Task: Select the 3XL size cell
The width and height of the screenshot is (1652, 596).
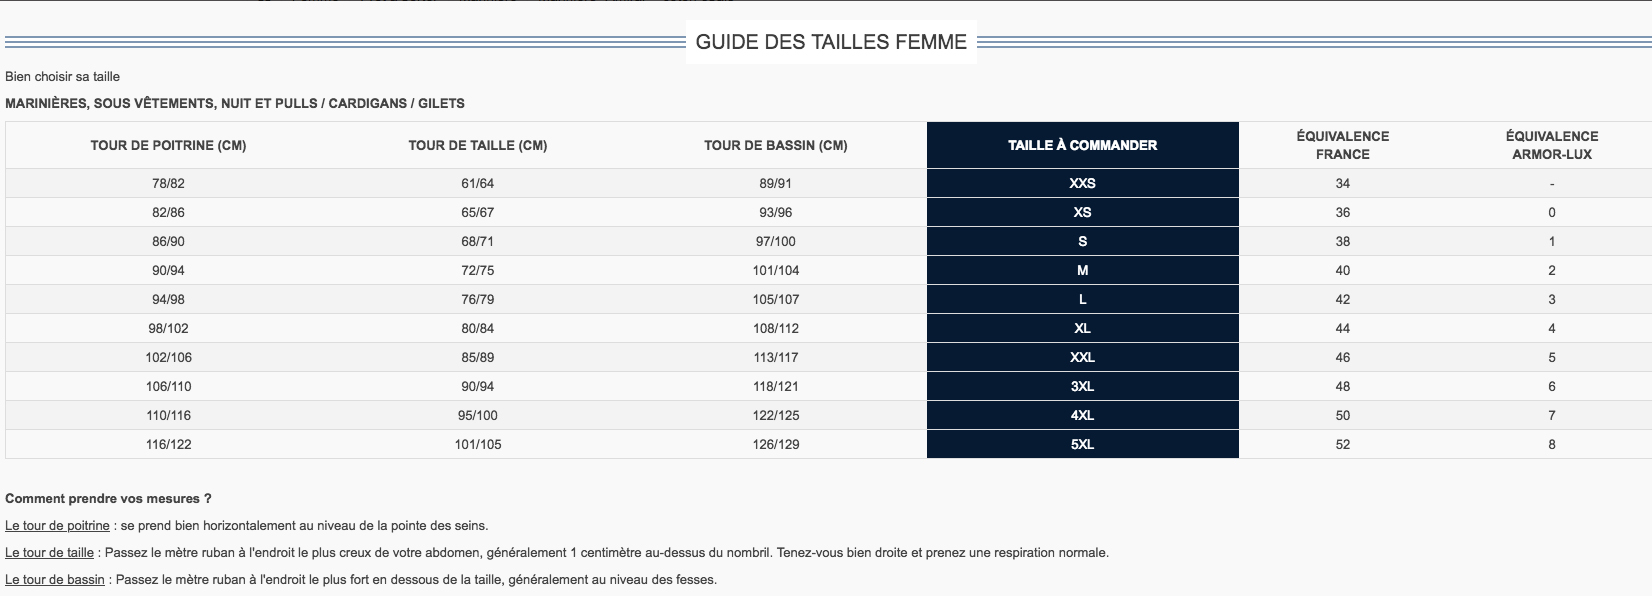Action: click(1083, 386)
